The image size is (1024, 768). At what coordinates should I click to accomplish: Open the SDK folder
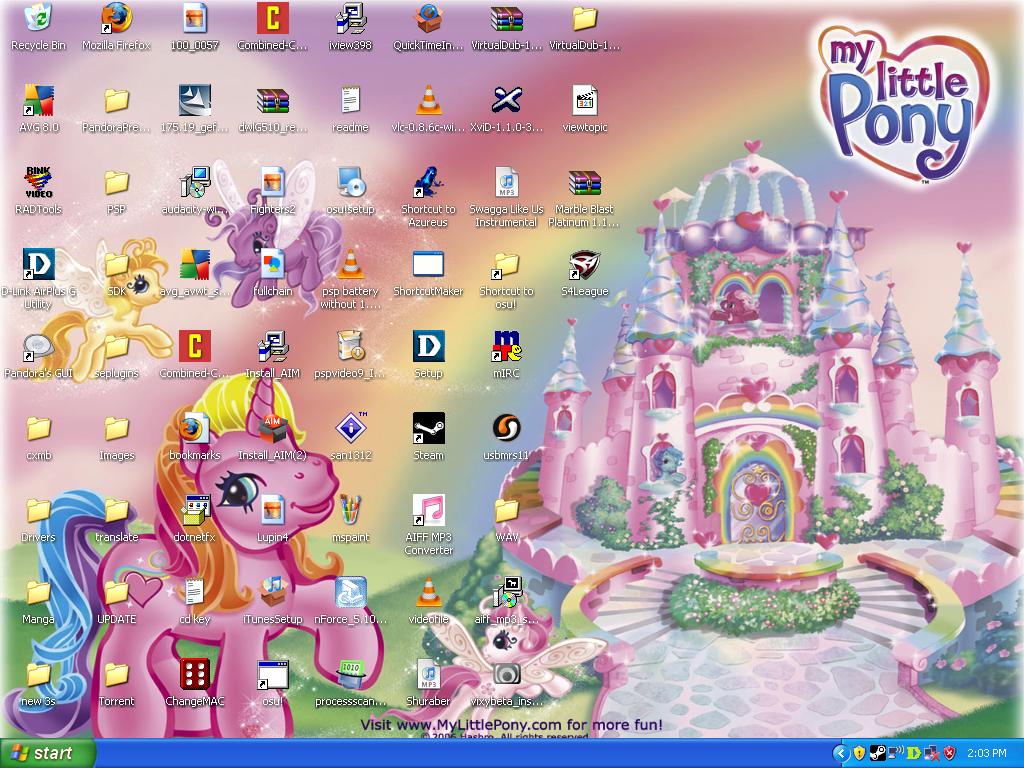116,265
